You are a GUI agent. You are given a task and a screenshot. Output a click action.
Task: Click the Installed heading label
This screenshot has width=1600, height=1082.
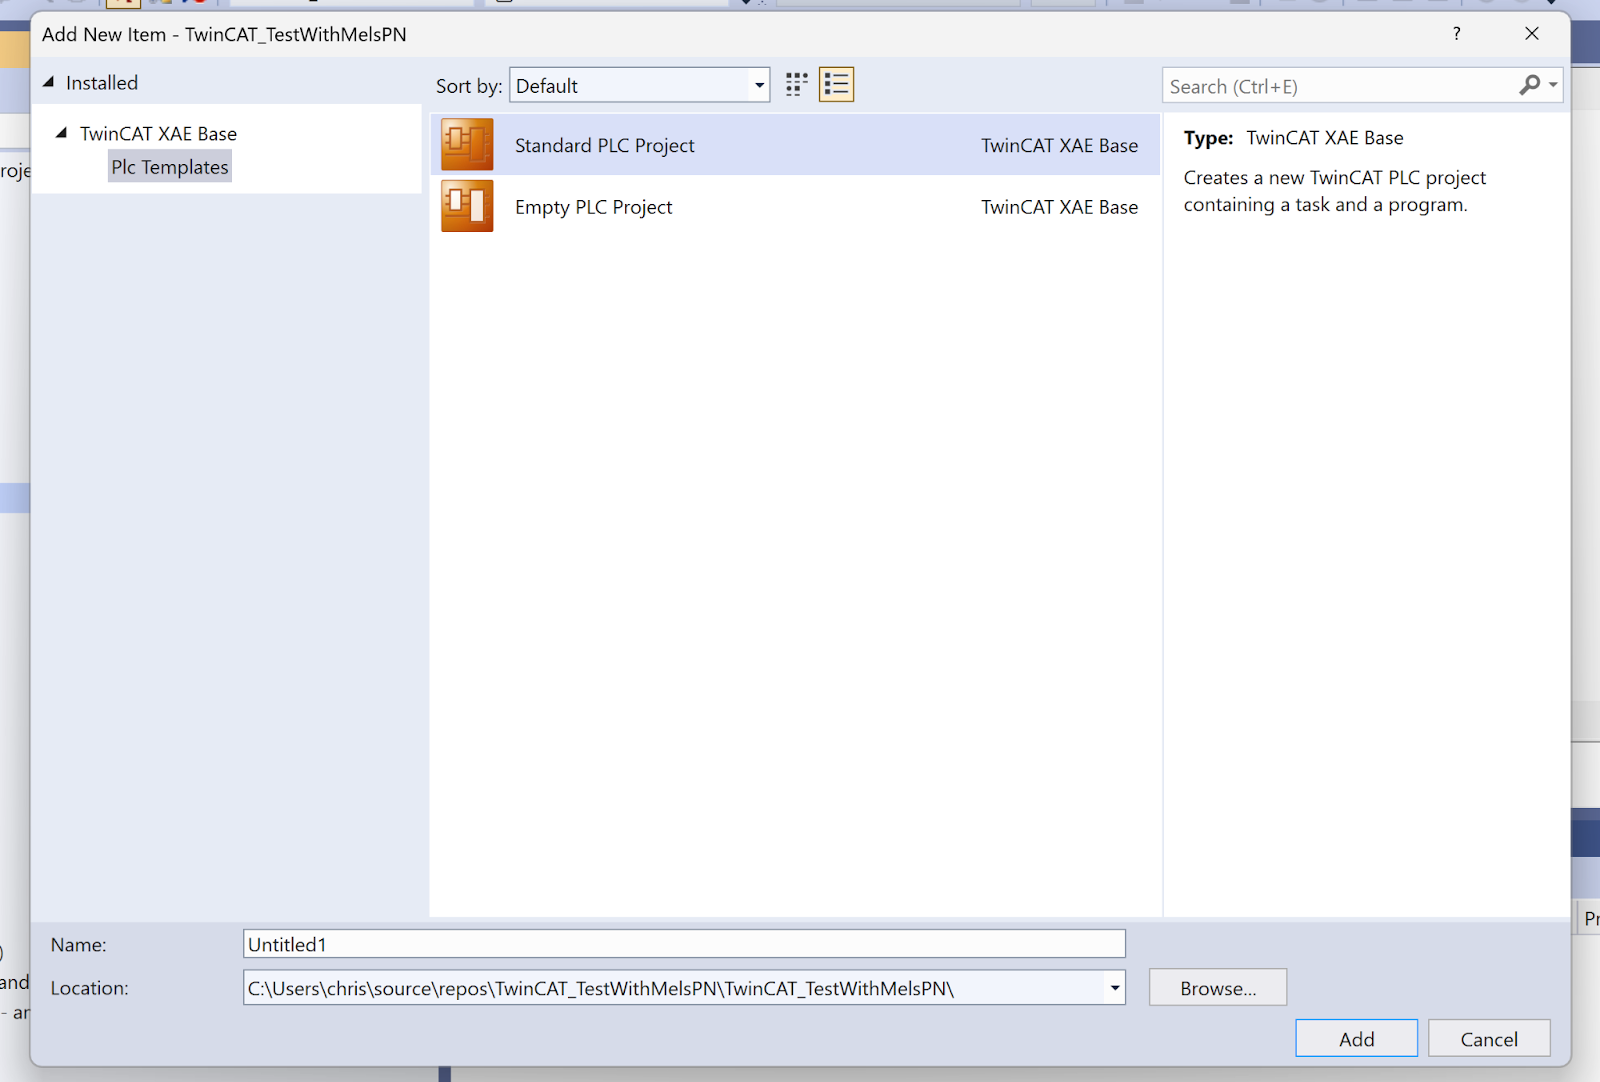pyautogui.click(x=102, y=83)
